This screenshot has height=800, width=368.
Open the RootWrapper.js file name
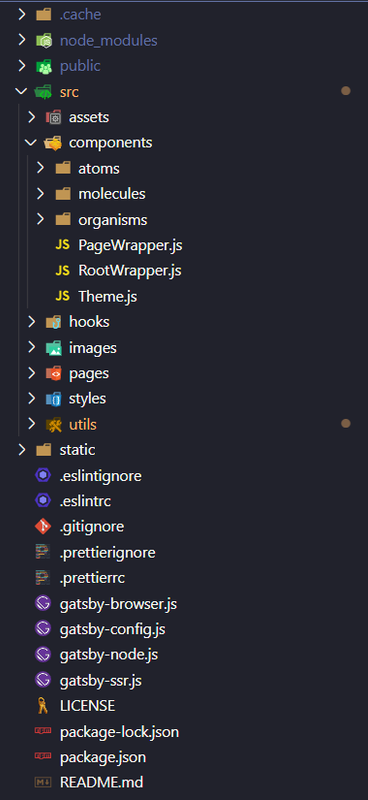(130, 271)
